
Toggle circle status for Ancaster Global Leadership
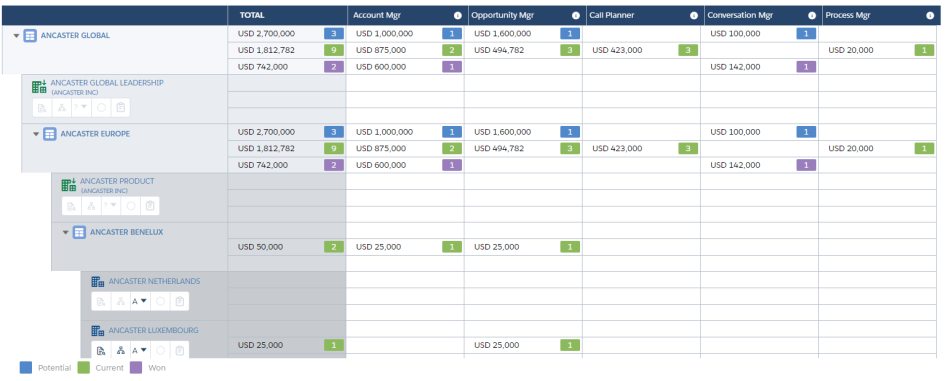click(101, 108)
